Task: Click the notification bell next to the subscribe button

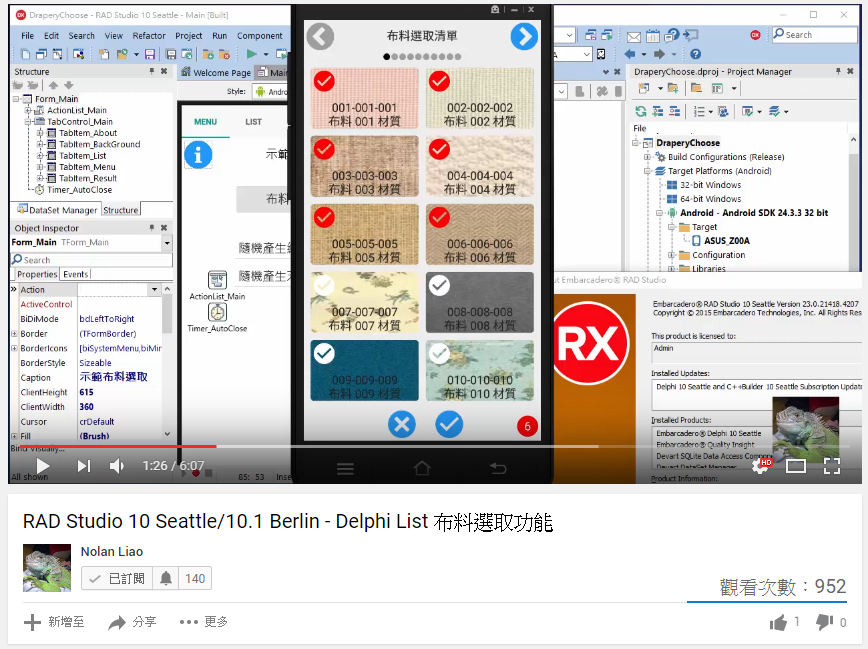Action: pyautogui.click(x=166, y=579)
